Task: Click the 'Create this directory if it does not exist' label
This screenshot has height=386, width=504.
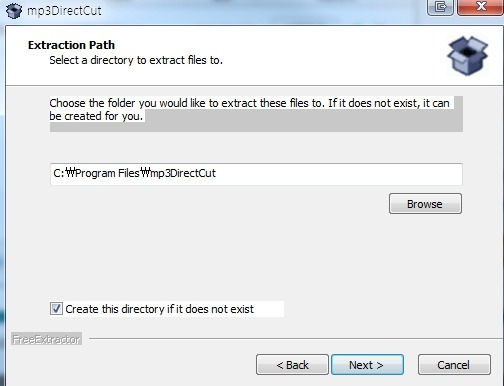Action: click(159, 309)
